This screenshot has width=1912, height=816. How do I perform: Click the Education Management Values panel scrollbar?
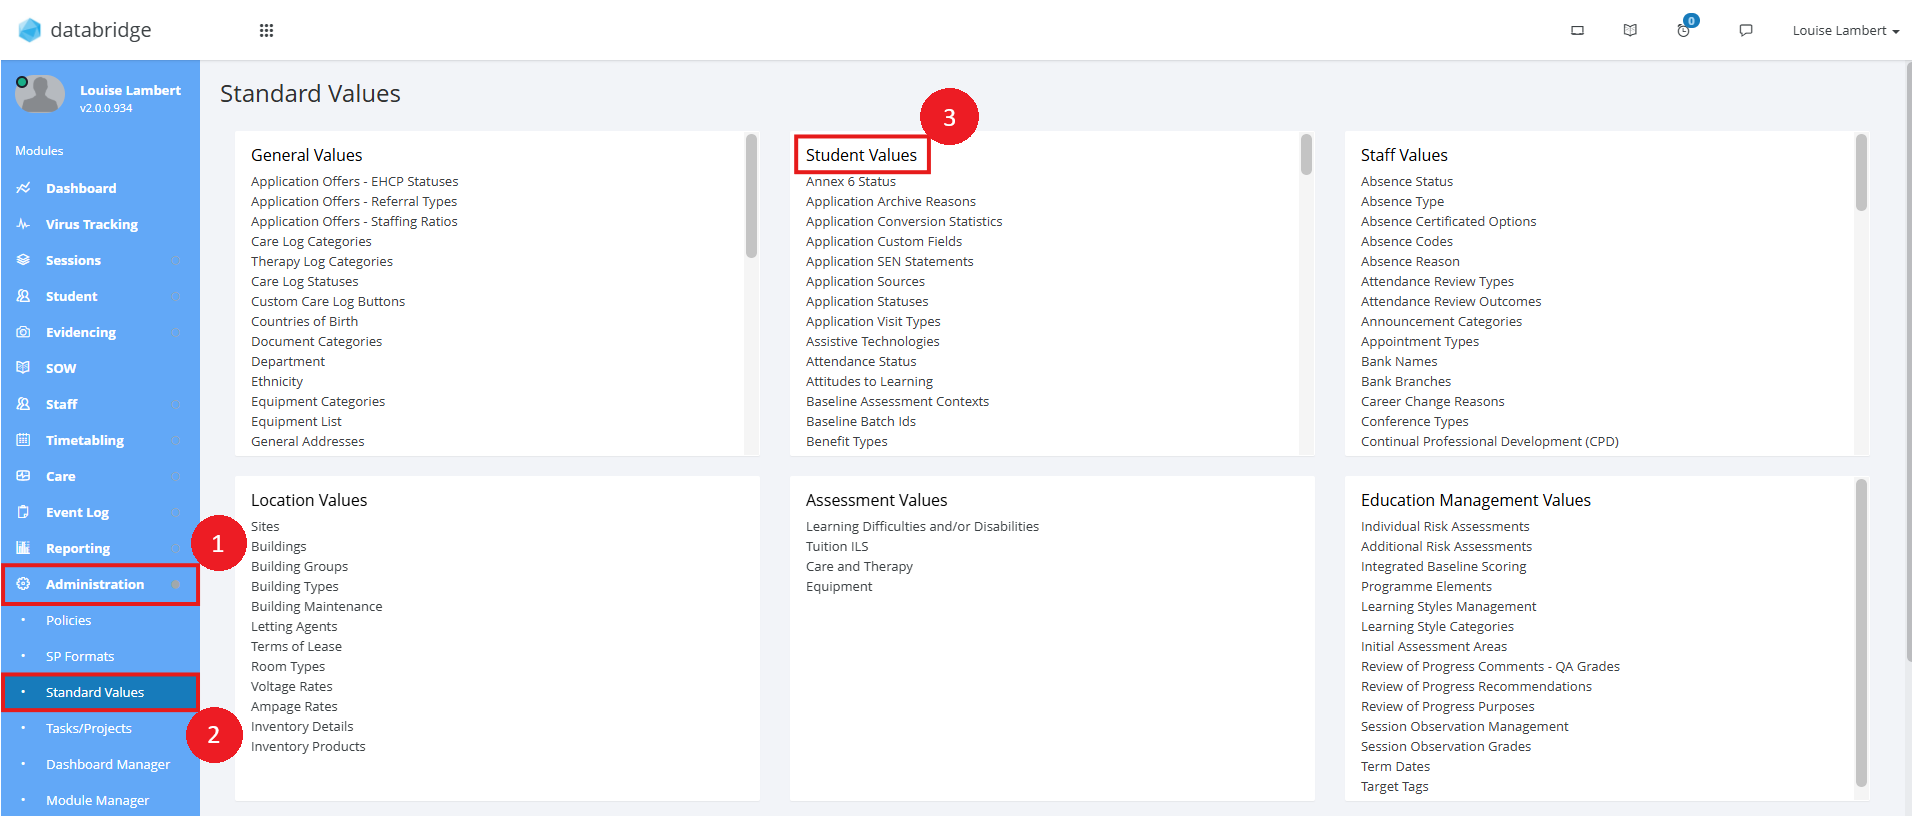[x=1861, y=633]
